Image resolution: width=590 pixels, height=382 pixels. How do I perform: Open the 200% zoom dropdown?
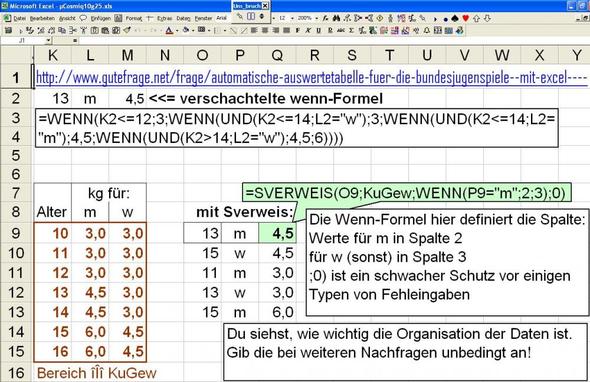tap(317, 18)
